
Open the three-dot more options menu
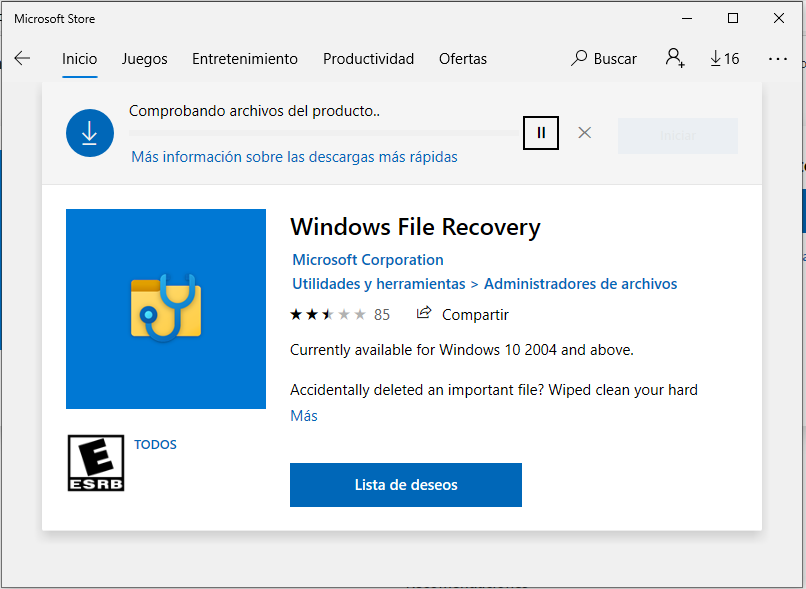[778, 59]
